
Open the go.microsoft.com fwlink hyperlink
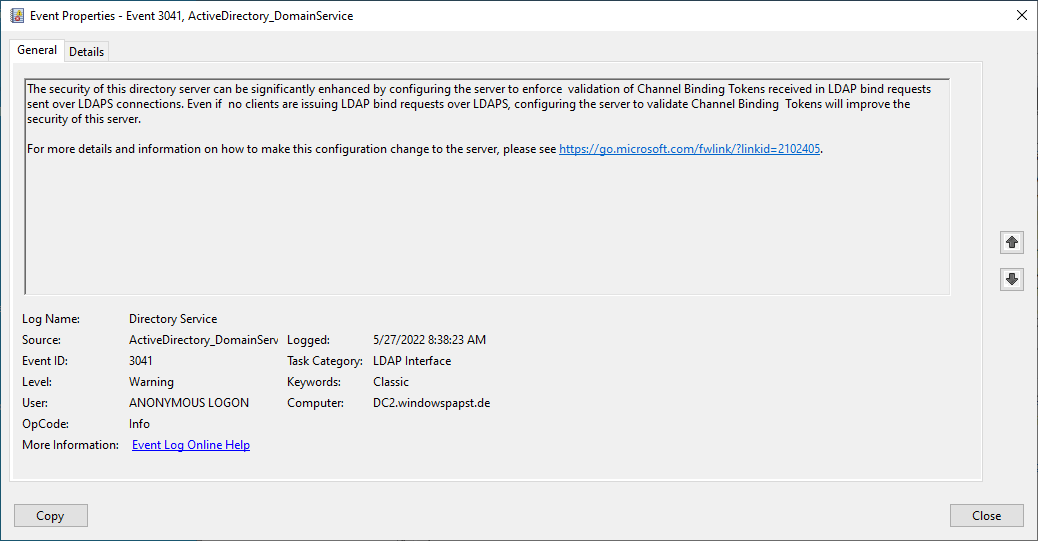point(689,149)
